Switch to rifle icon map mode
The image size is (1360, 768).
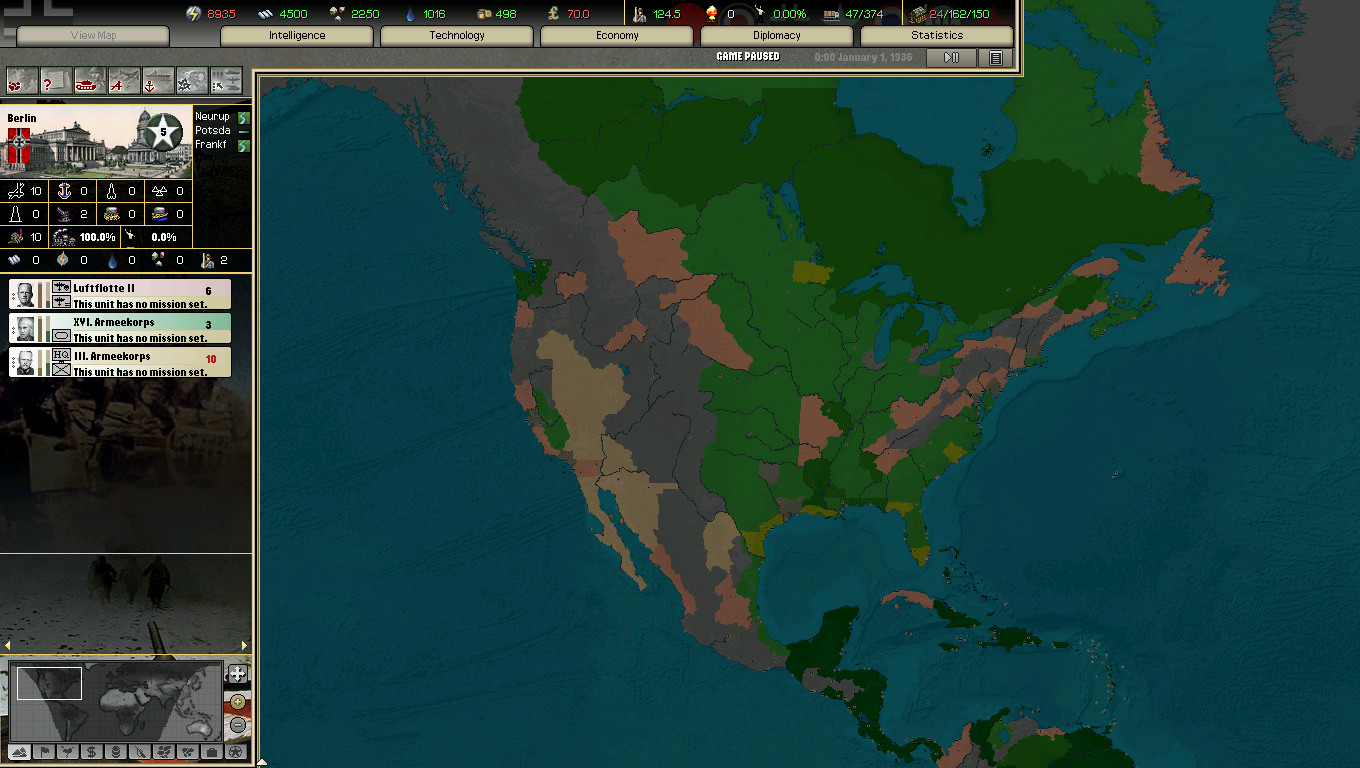tap(139, 751)
